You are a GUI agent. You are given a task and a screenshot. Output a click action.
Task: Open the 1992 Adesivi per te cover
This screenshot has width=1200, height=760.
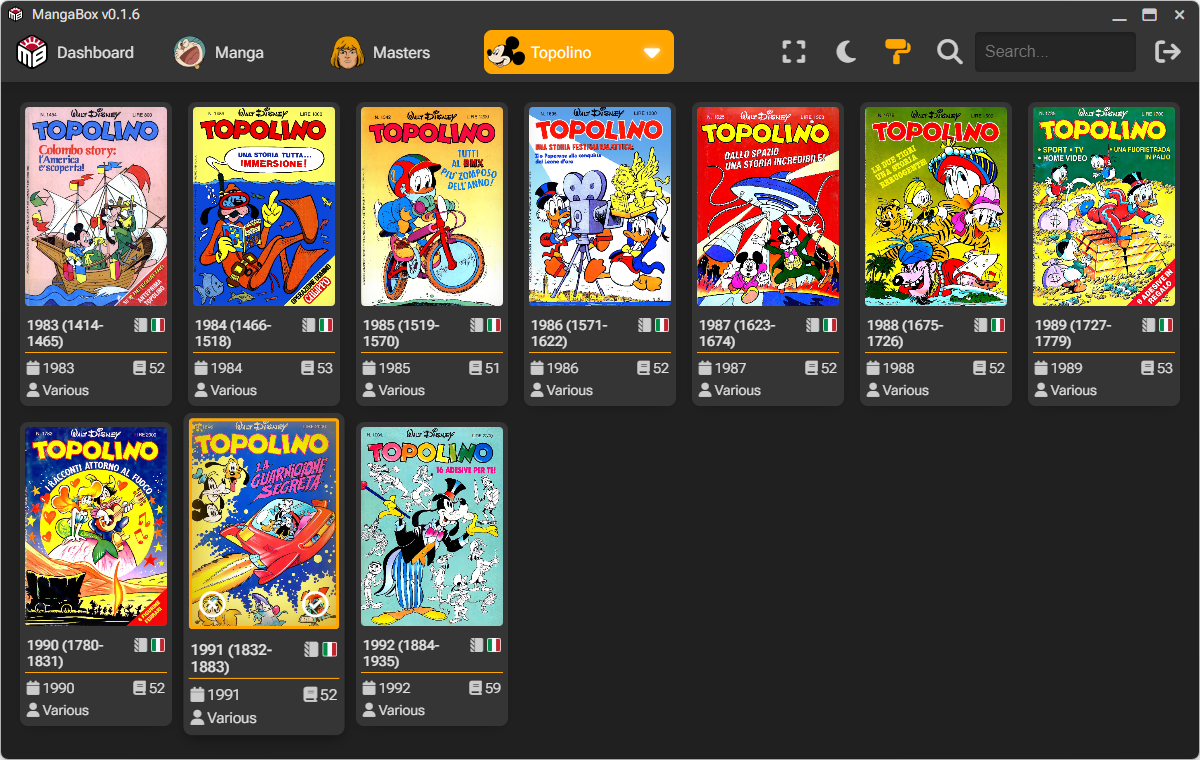coord(432,527)
